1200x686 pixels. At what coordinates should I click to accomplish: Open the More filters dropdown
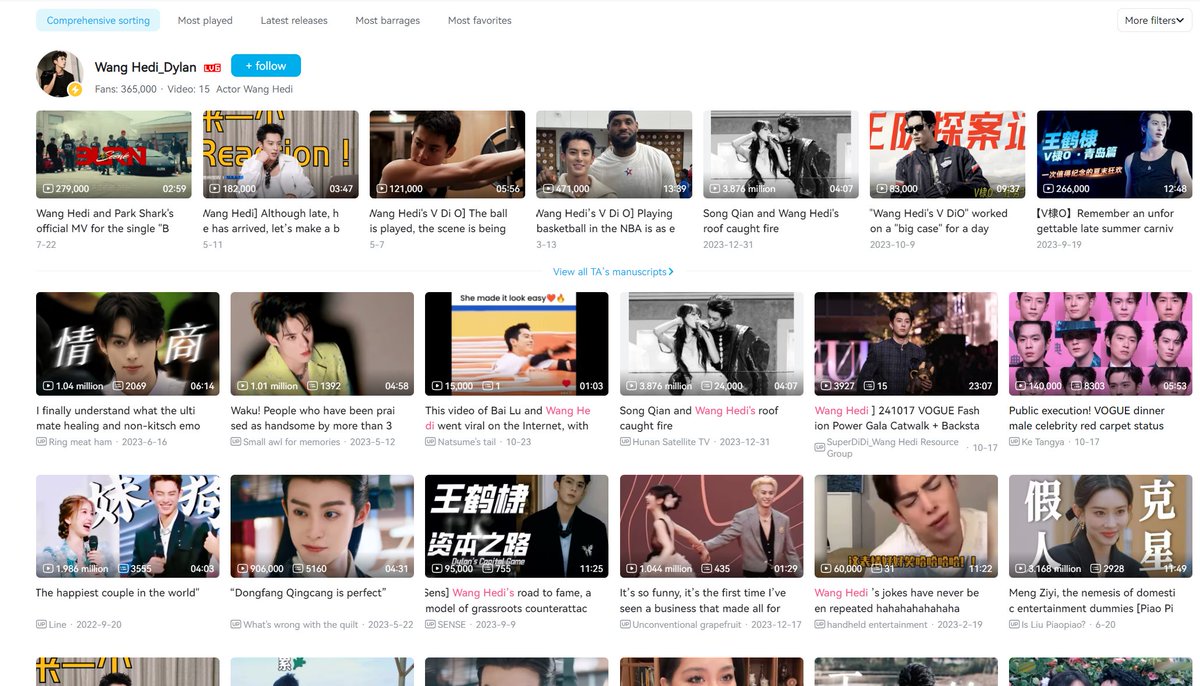click(x=1153, y=19)
